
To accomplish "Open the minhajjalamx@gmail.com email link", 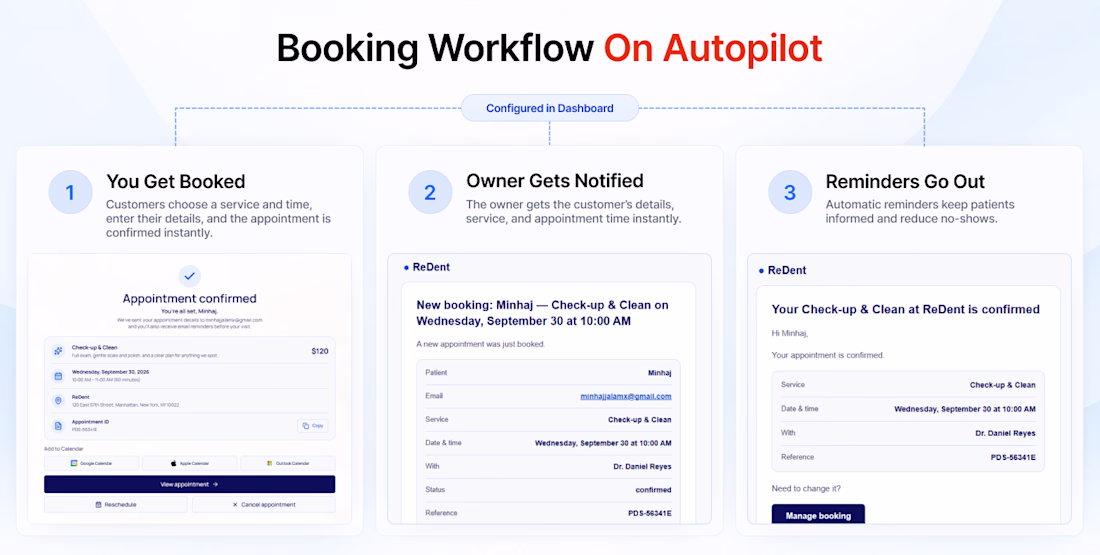I will pyautogui.click(x=626, y=396).
